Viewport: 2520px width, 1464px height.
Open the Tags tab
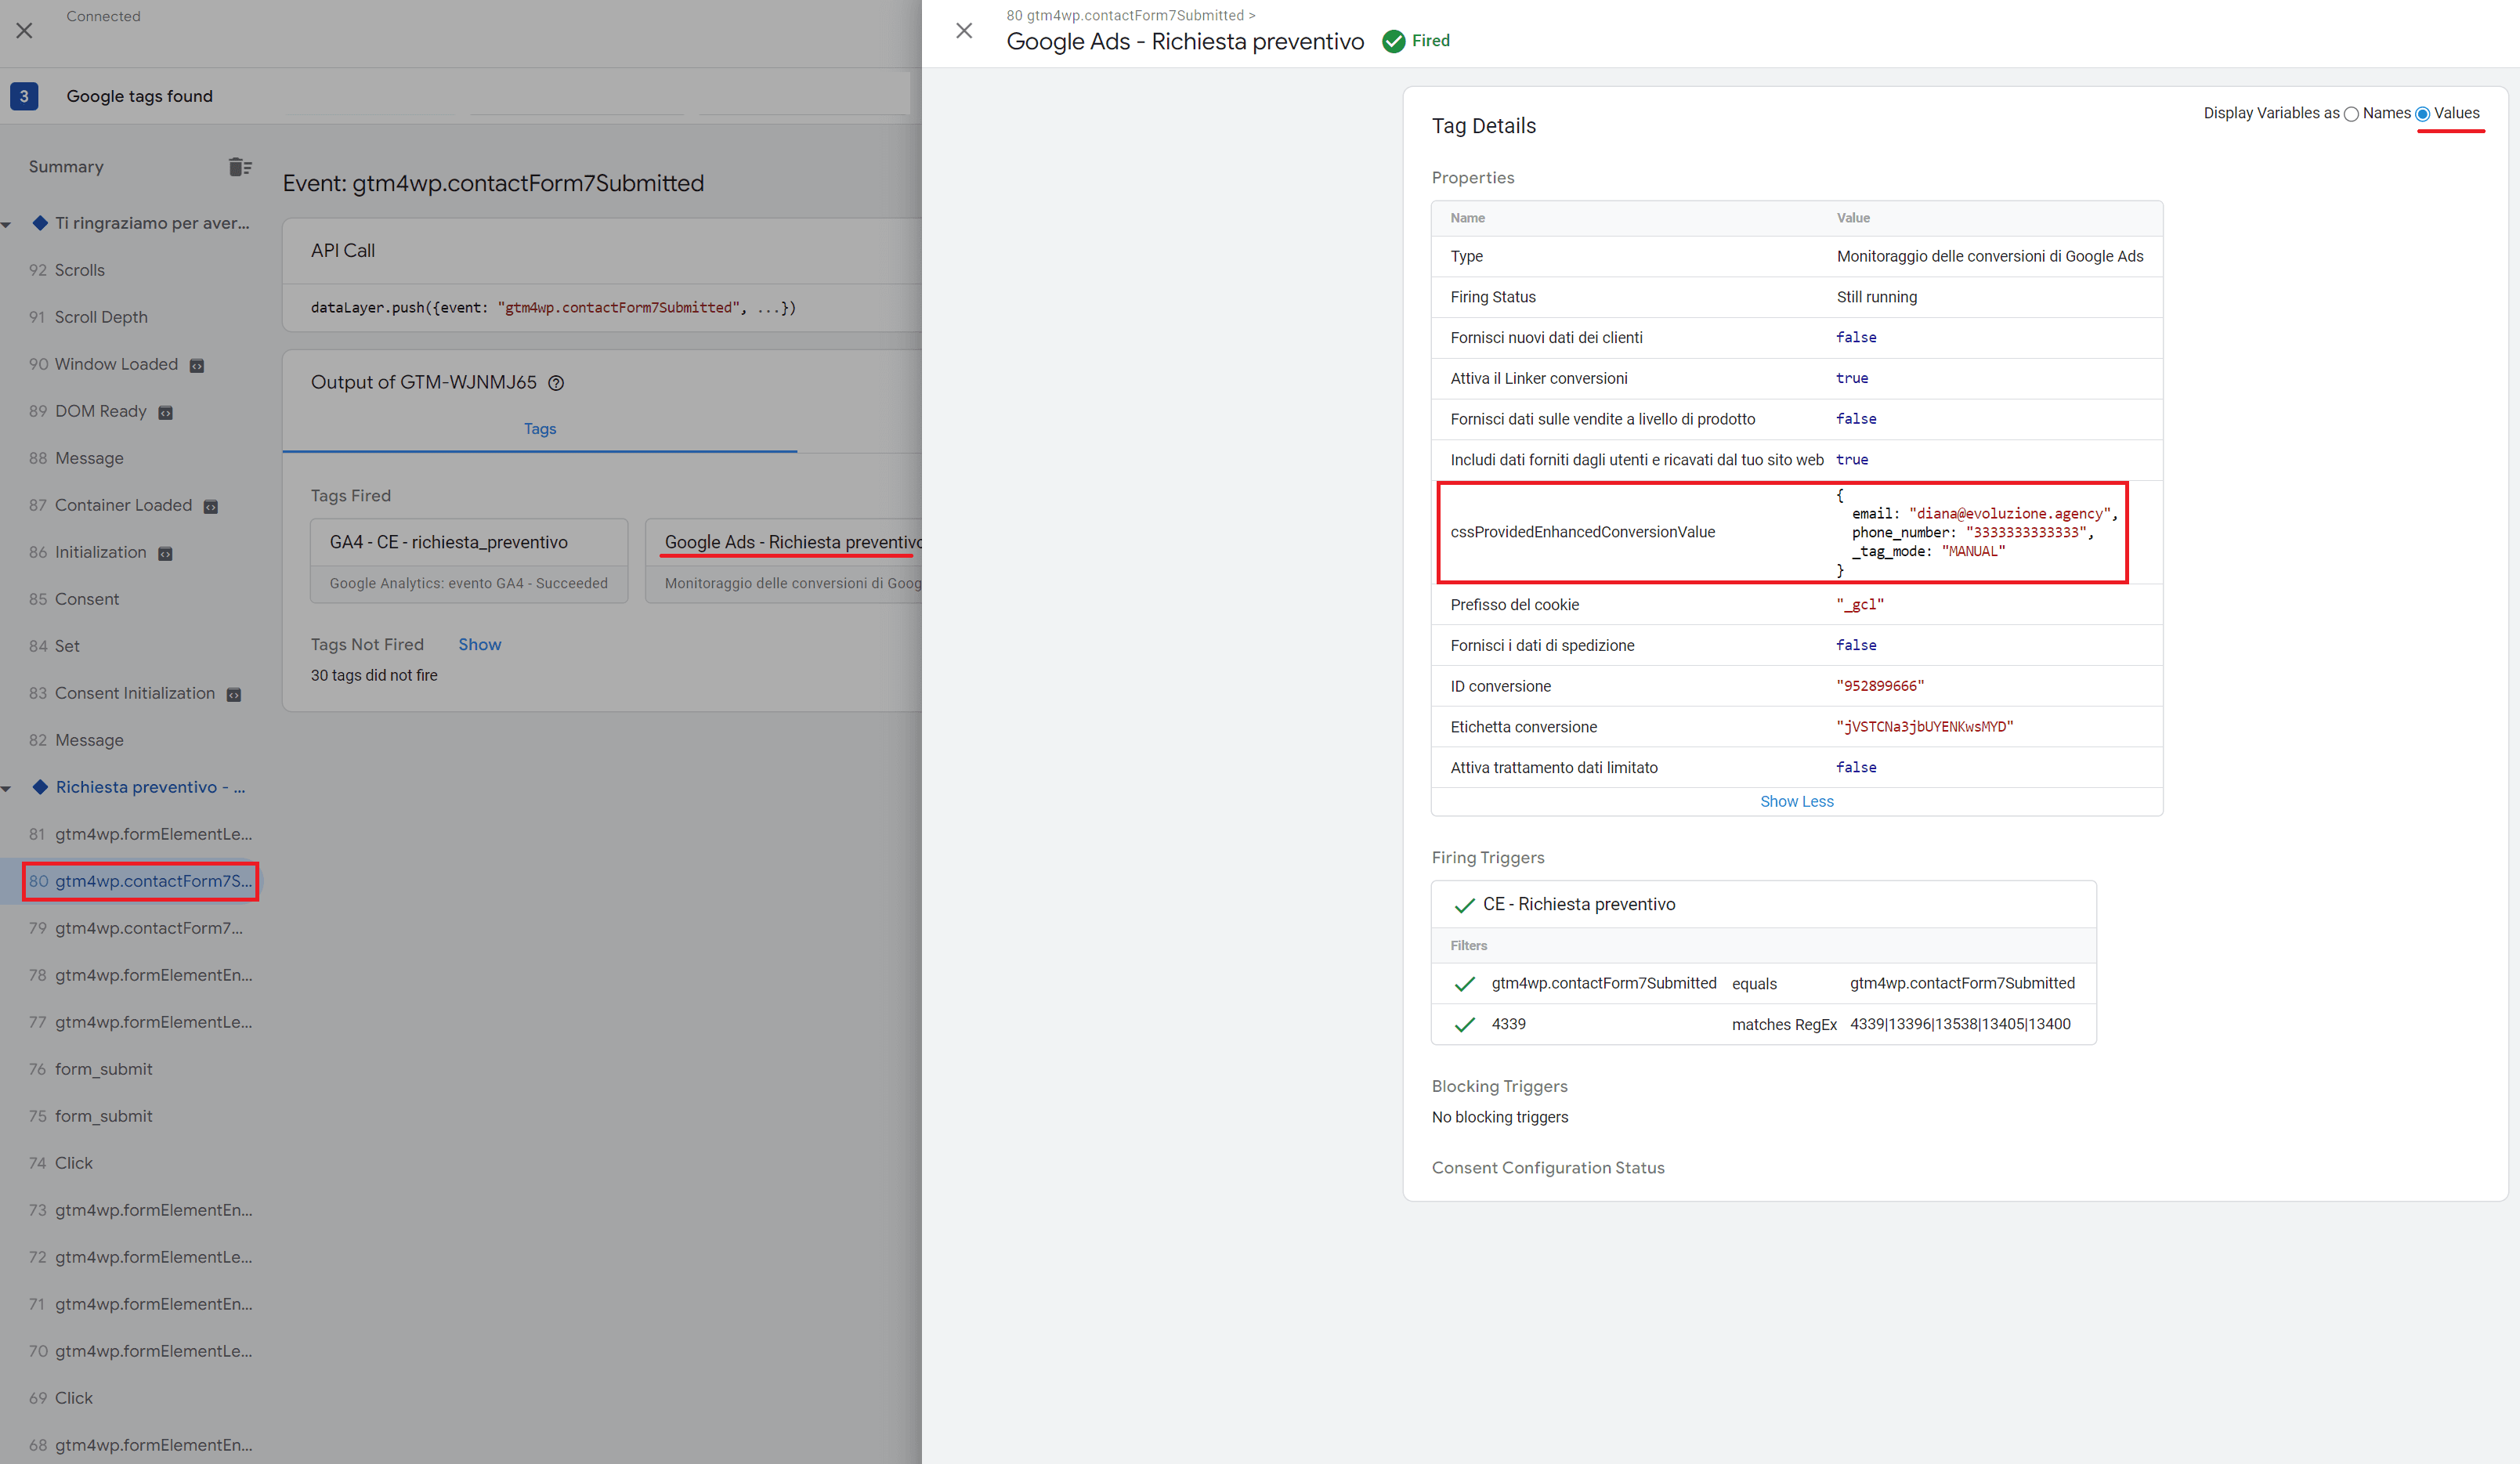[x=540, y=429]
